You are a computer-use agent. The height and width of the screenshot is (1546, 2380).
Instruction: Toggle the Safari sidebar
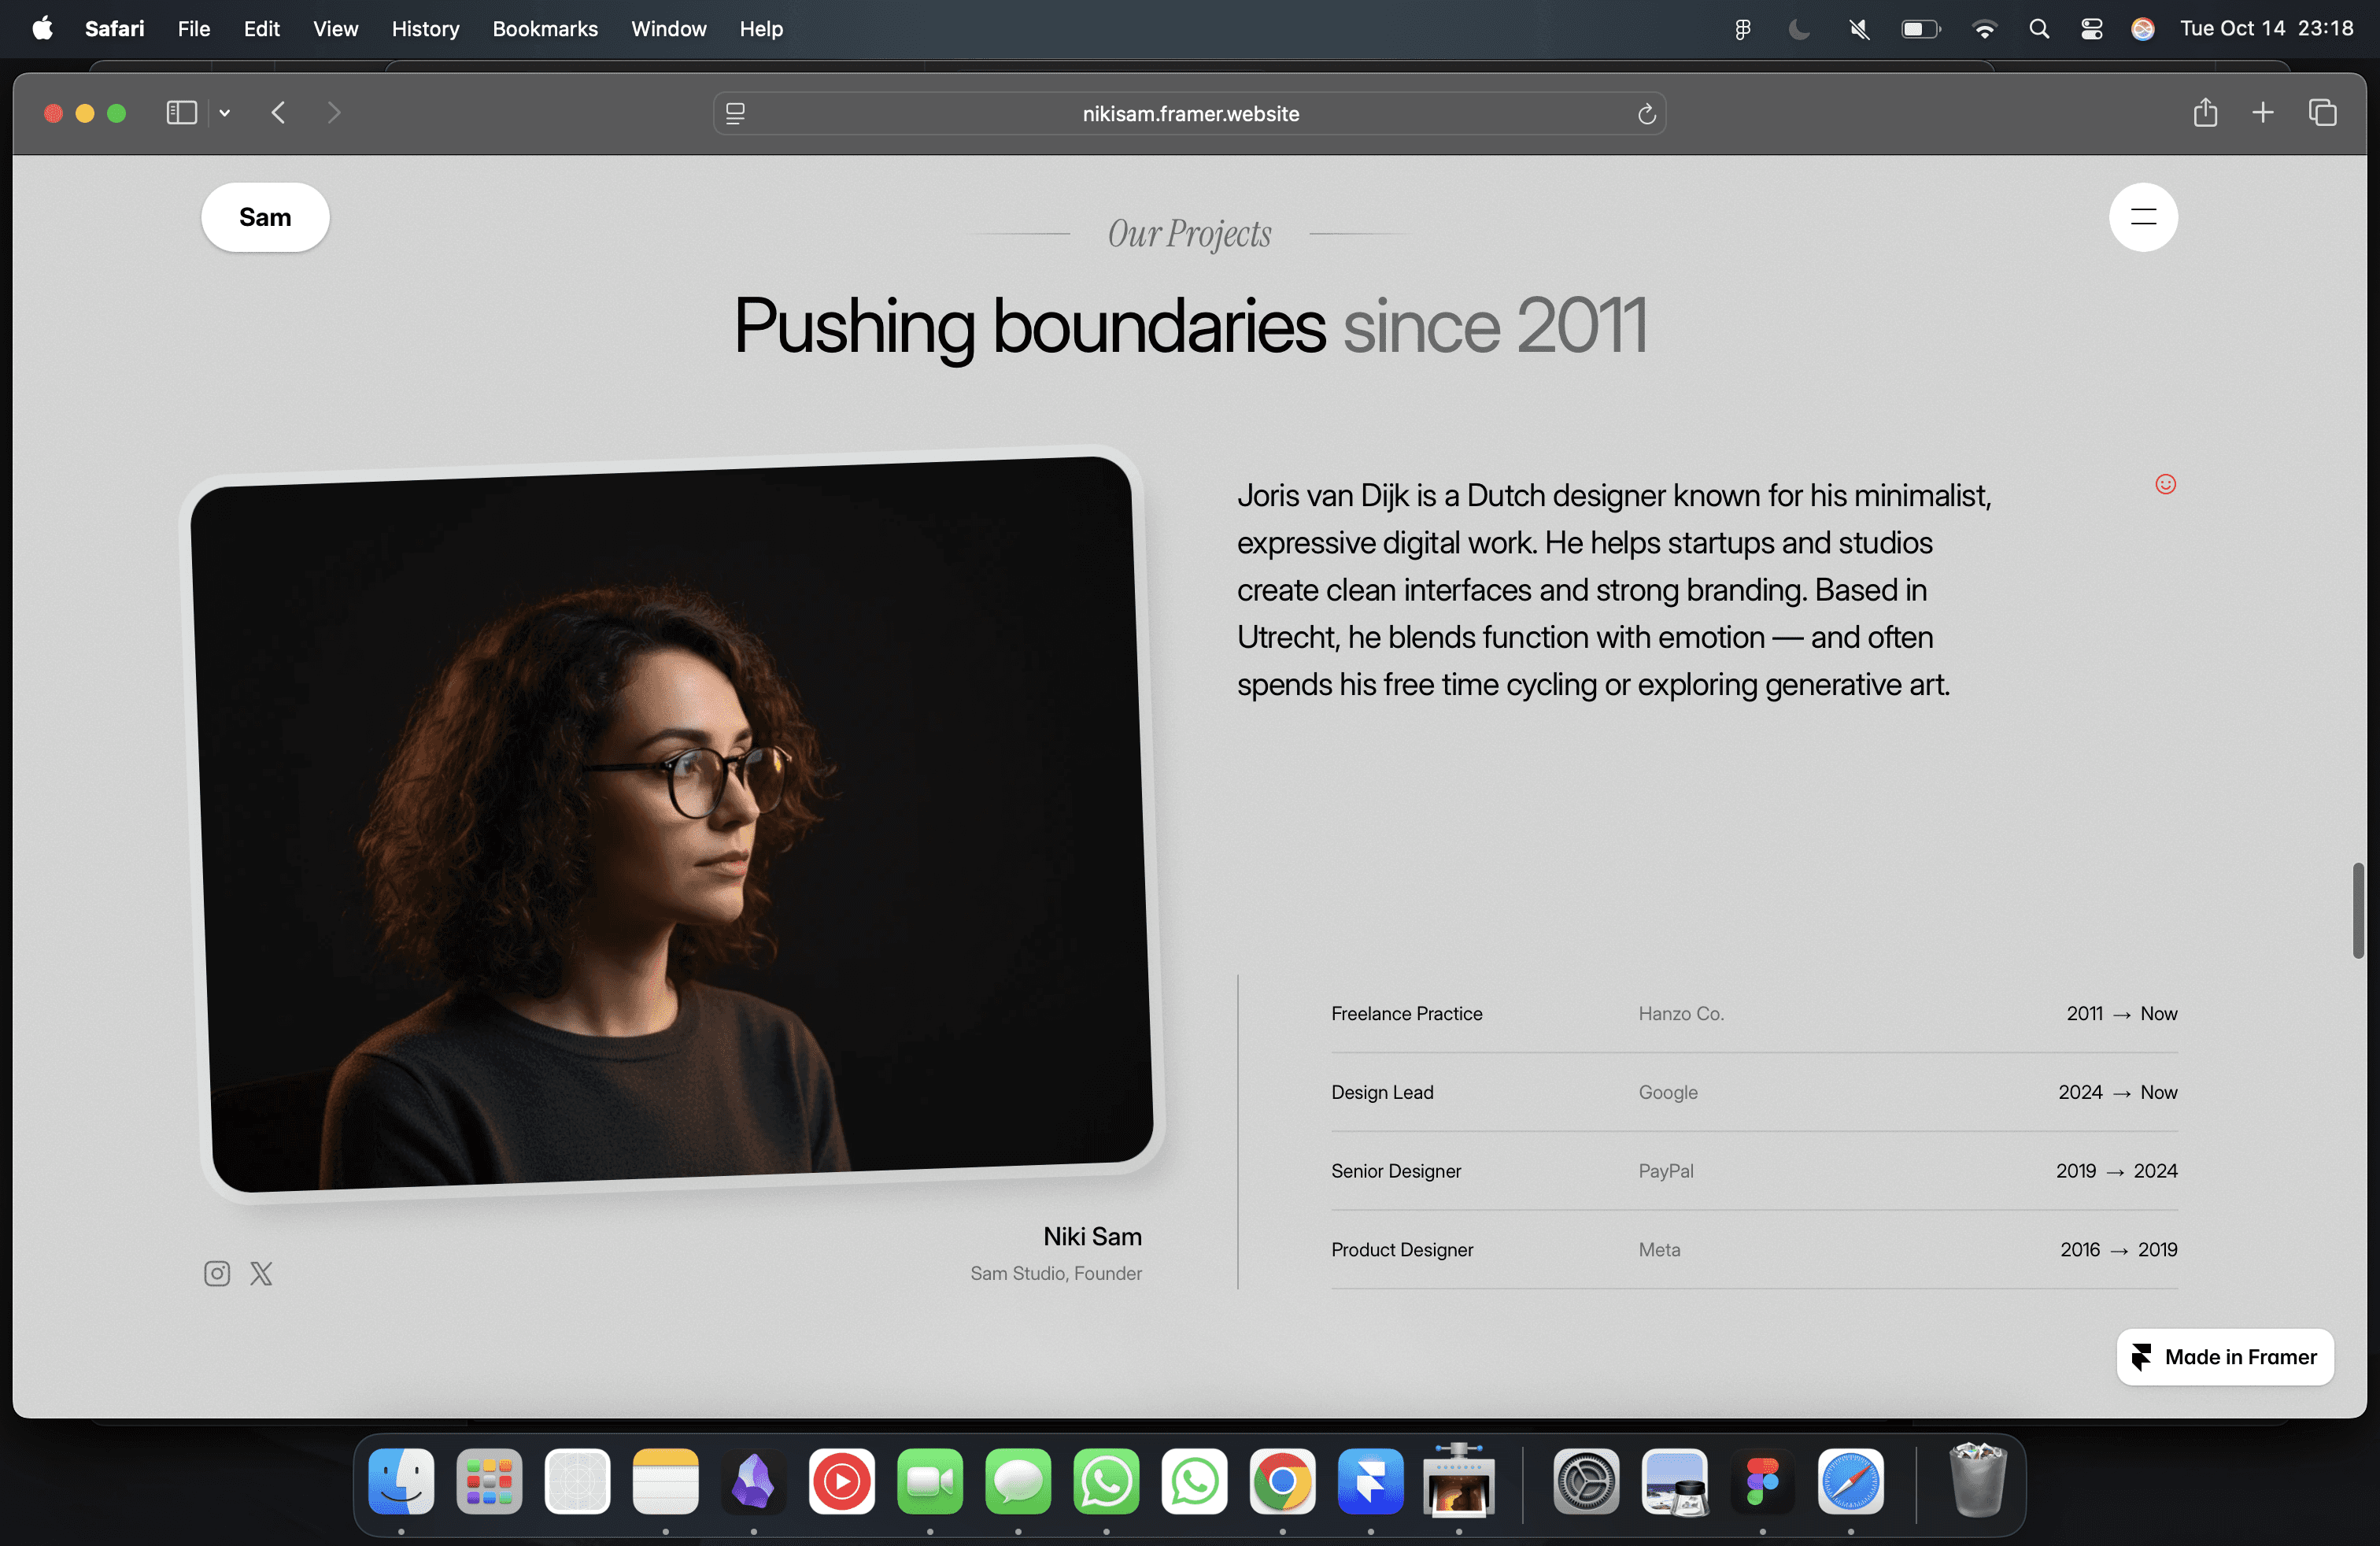(x=181, y=113)
